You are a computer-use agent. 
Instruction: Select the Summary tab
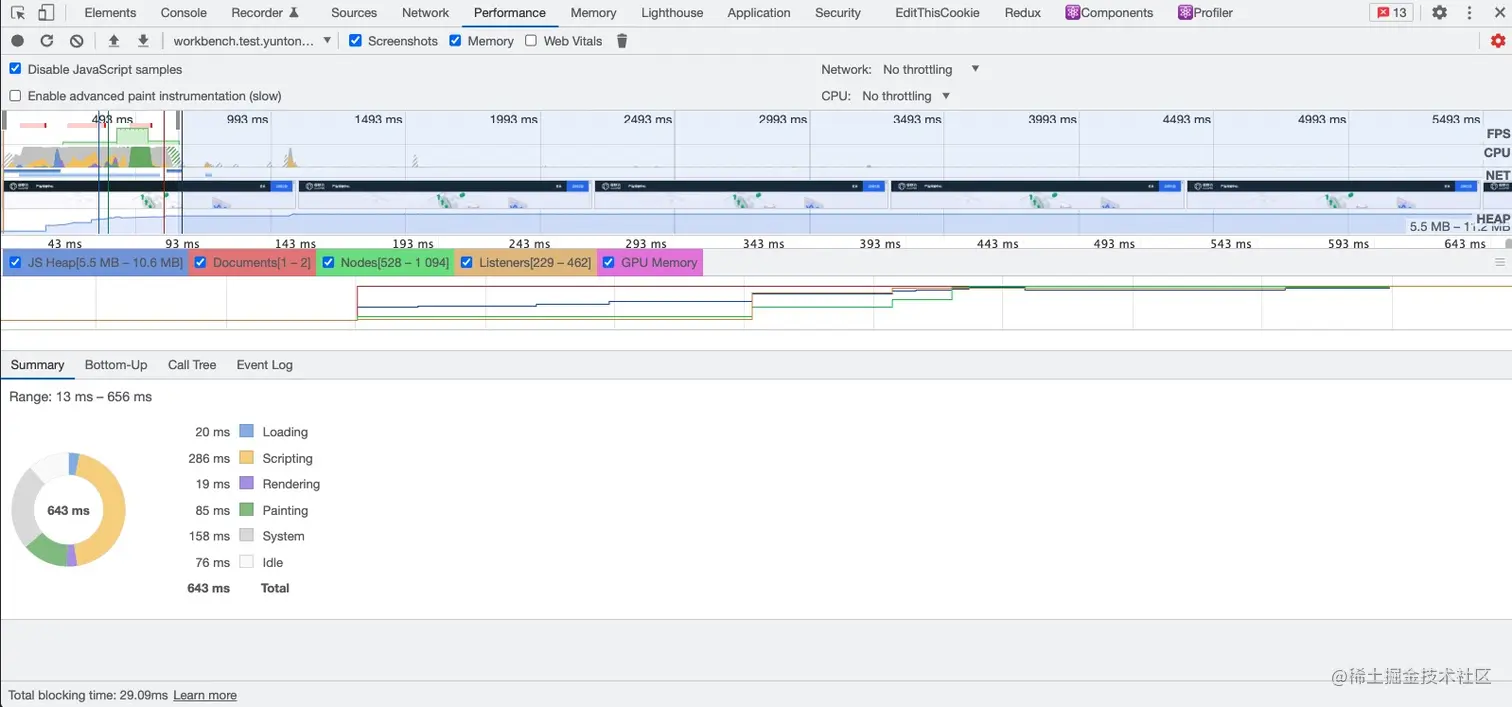coord(37,365)
